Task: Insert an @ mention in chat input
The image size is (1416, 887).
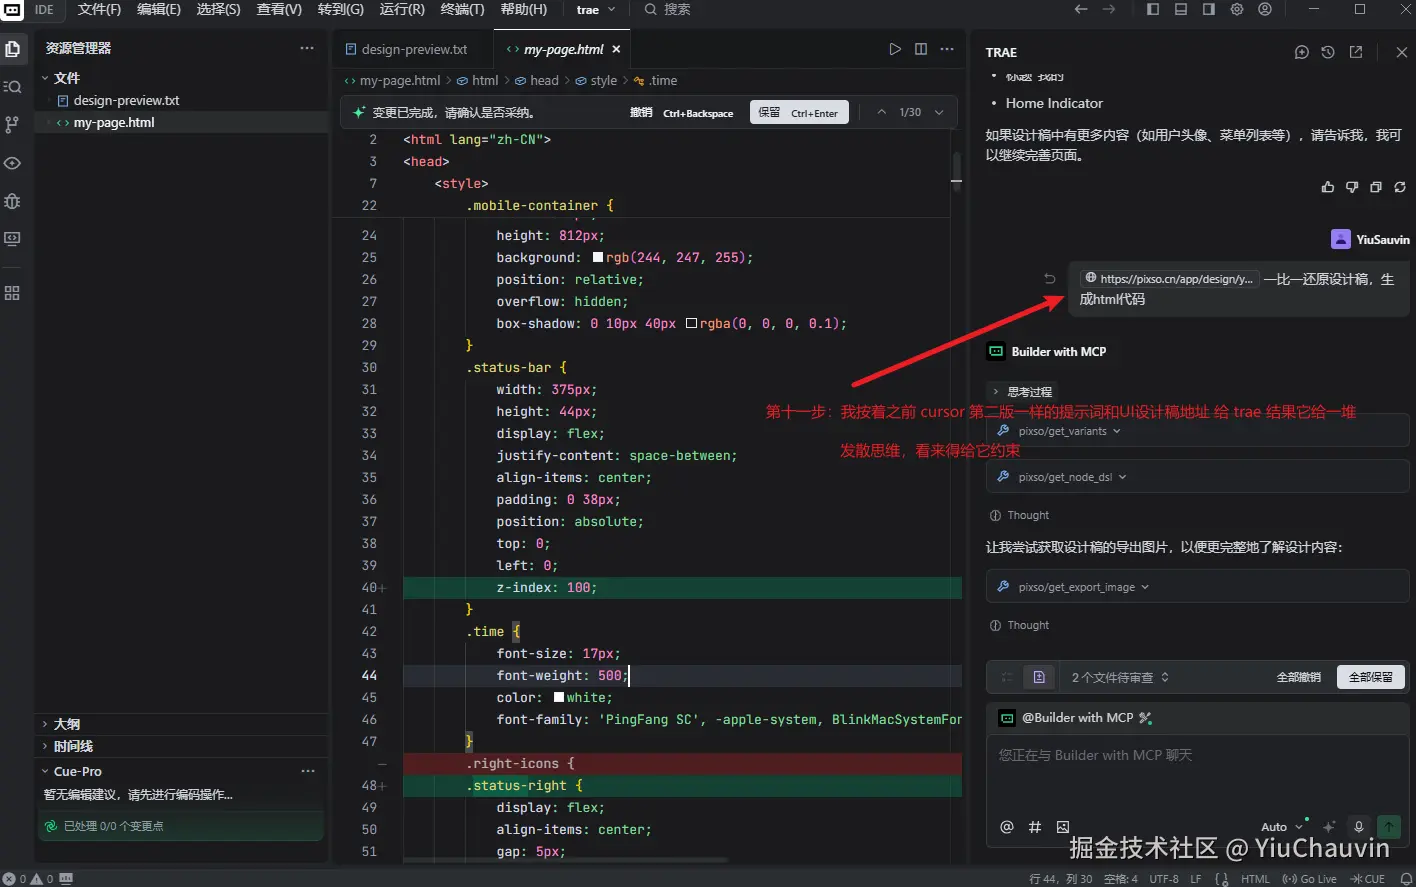Action: click(1007, 827)
